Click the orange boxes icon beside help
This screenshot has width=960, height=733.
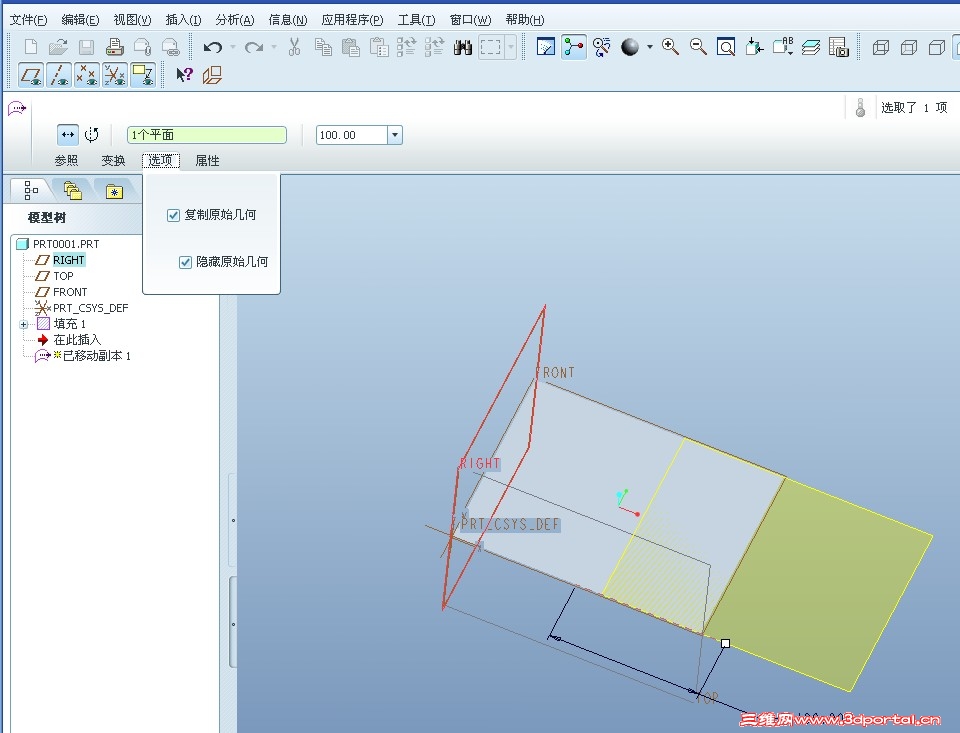pyautogui.click(x=212, y=75)
